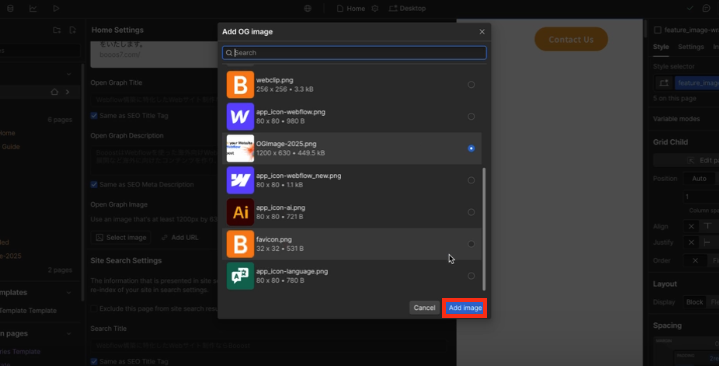
Task: Click the style selector icon
Action: point(664,83)
